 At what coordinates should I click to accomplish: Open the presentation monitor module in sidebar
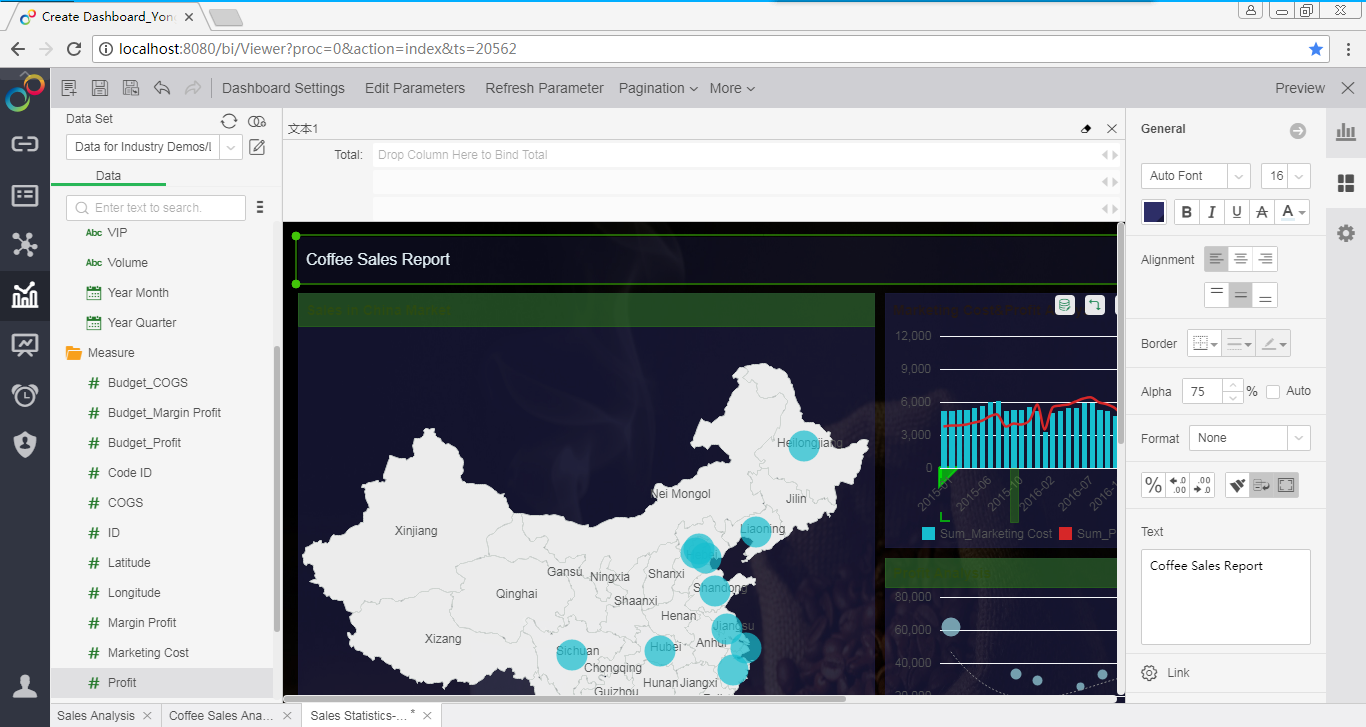pos(25,345)
